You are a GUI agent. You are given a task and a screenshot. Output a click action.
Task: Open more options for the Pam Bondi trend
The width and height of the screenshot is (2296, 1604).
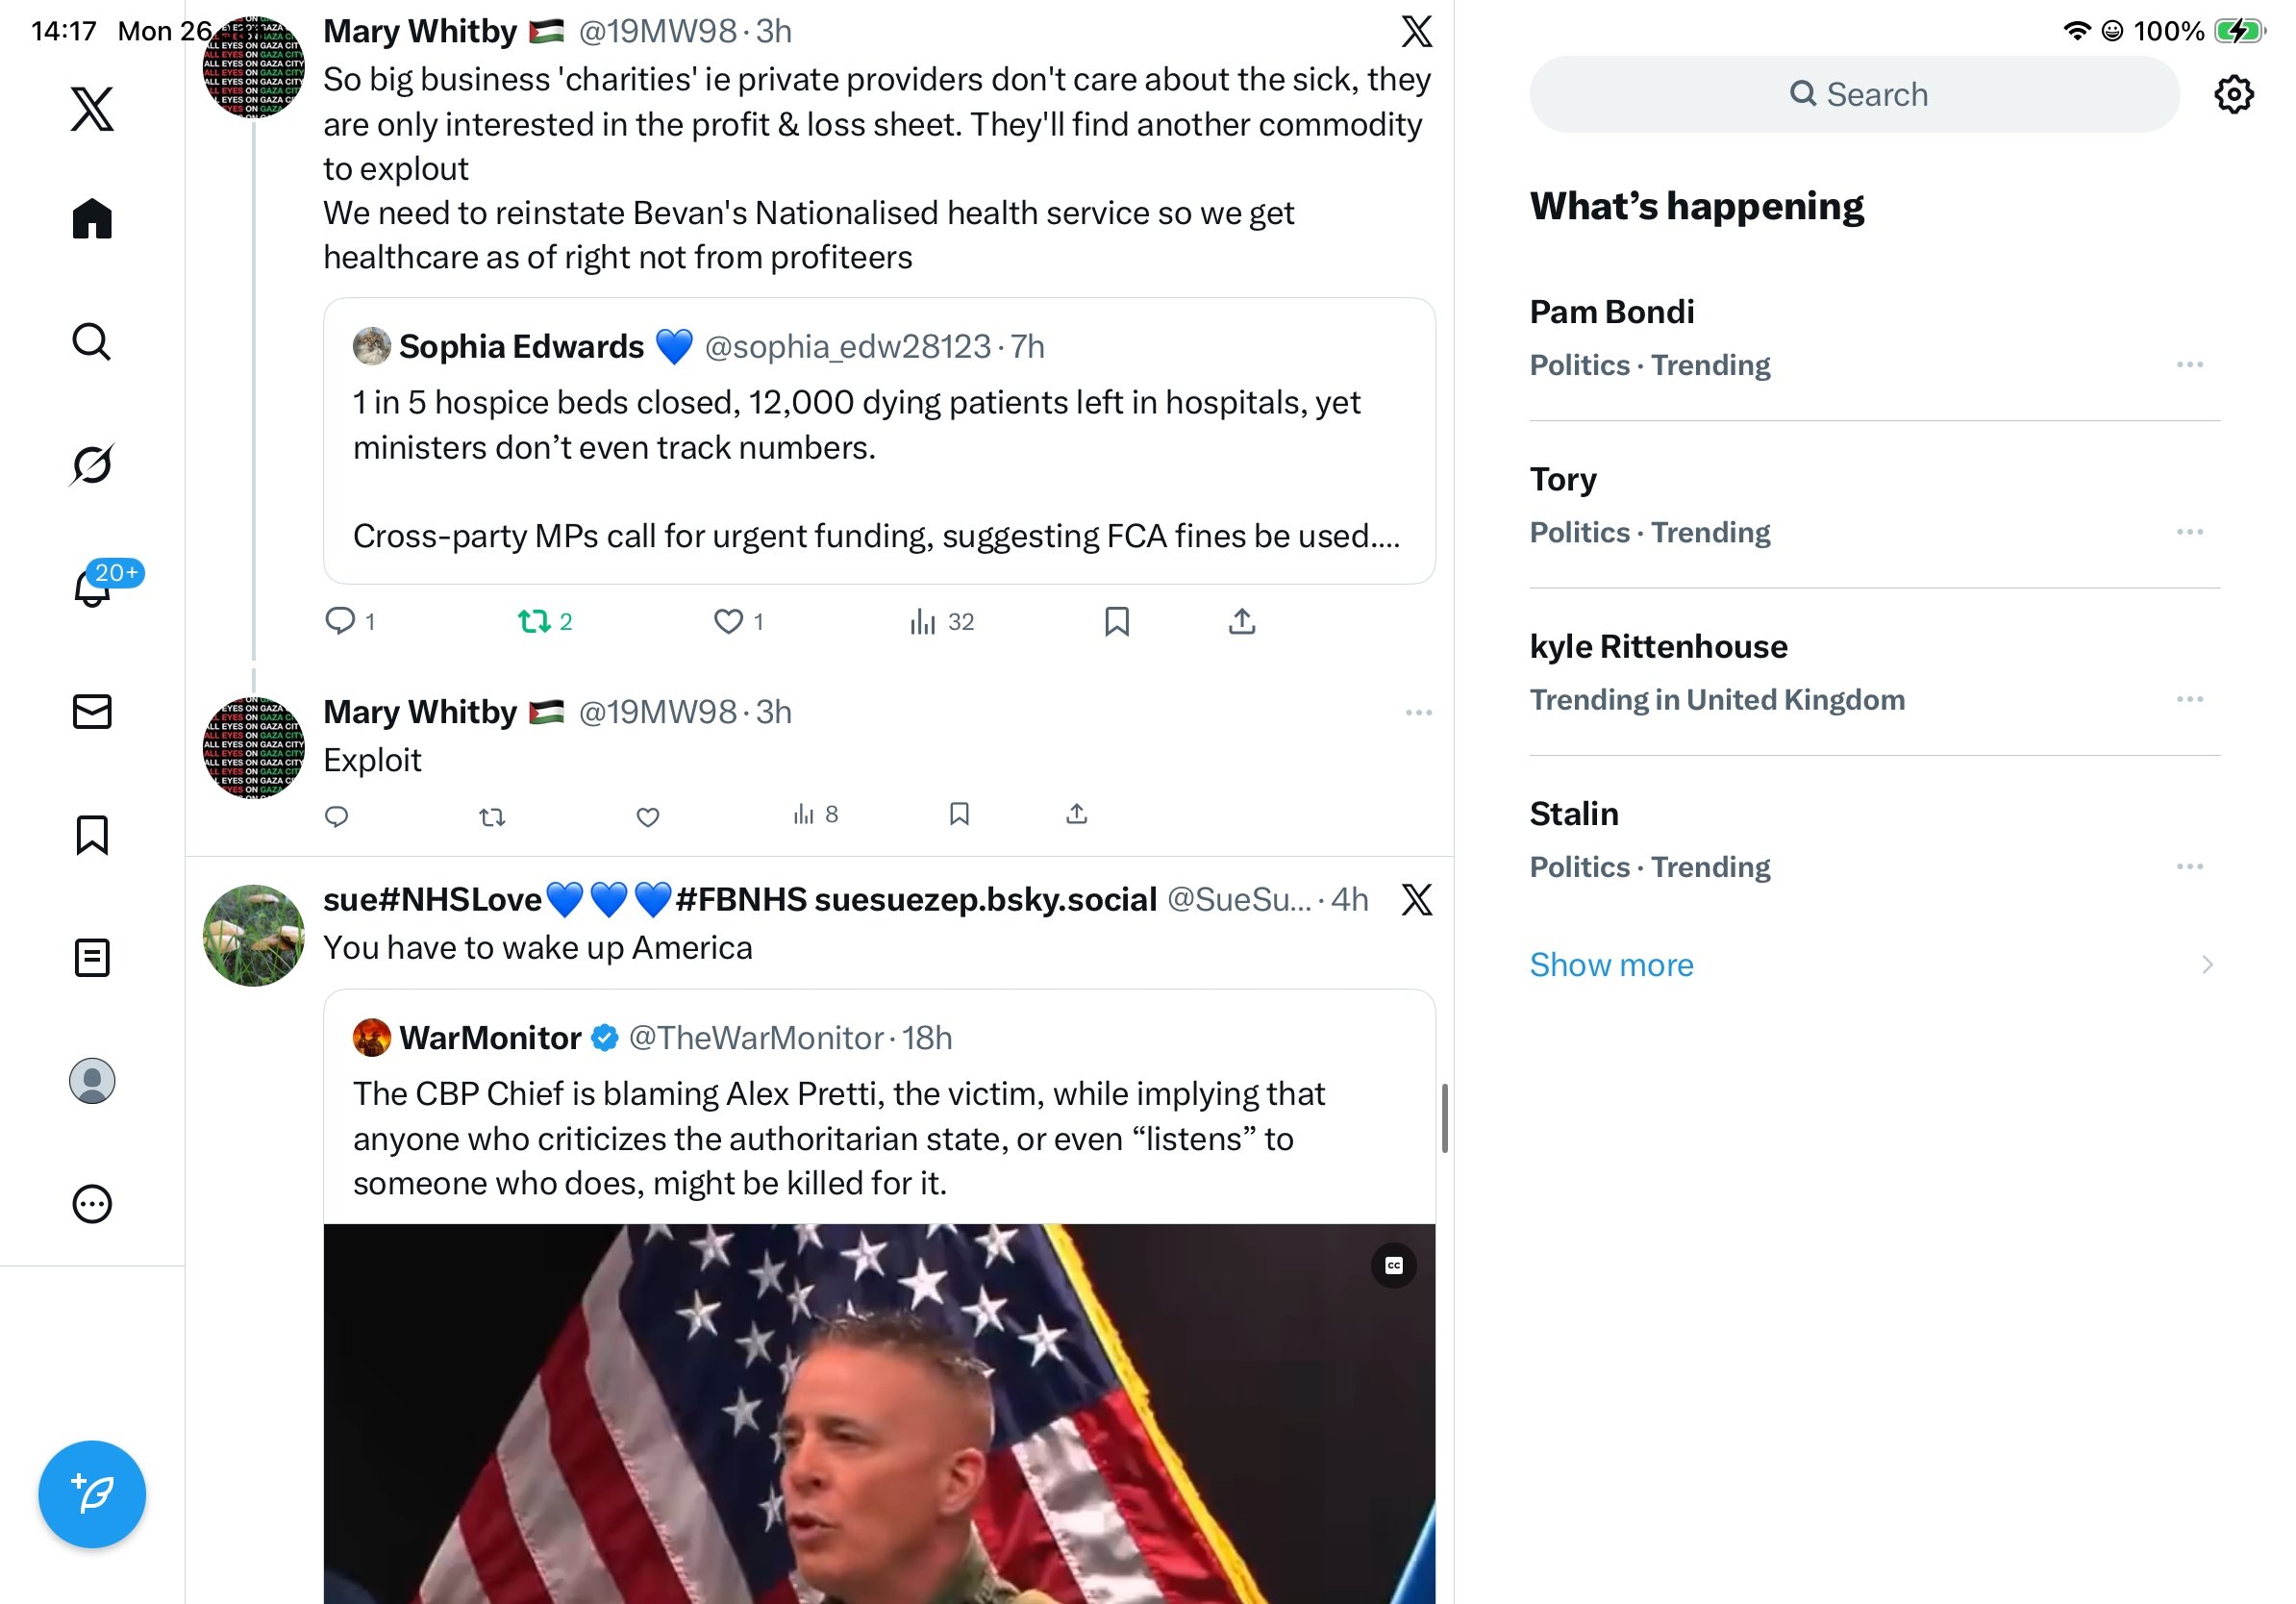pos(2189,364)
